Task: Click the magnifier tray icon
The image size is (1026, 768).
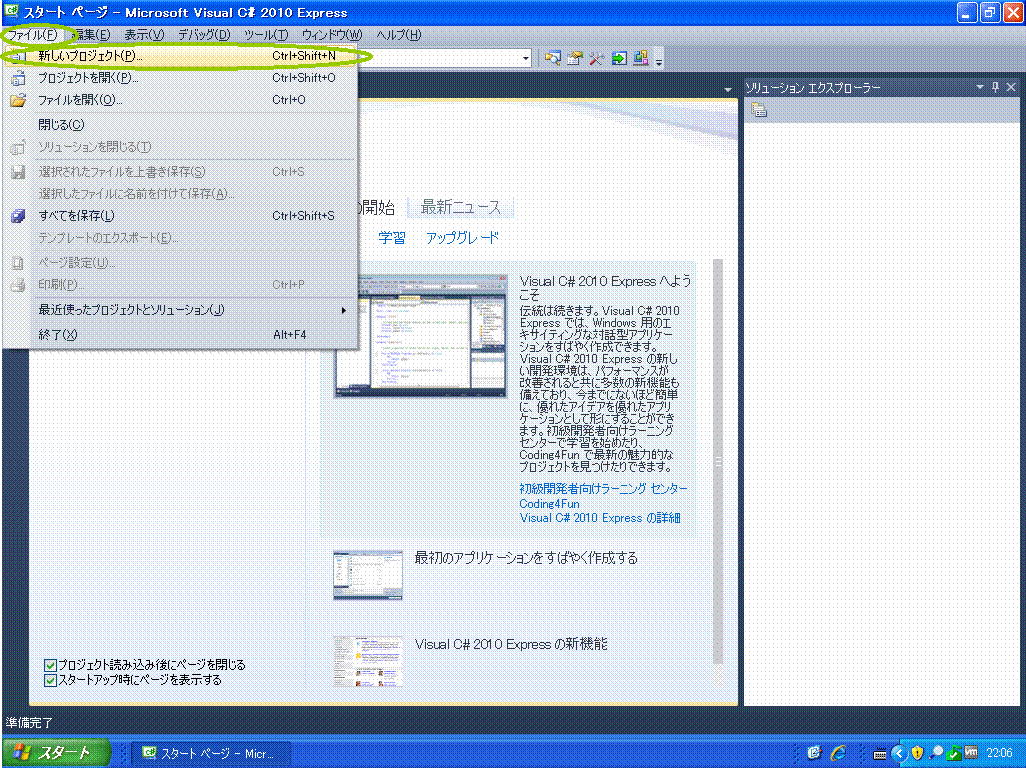Action: [936, 754]
